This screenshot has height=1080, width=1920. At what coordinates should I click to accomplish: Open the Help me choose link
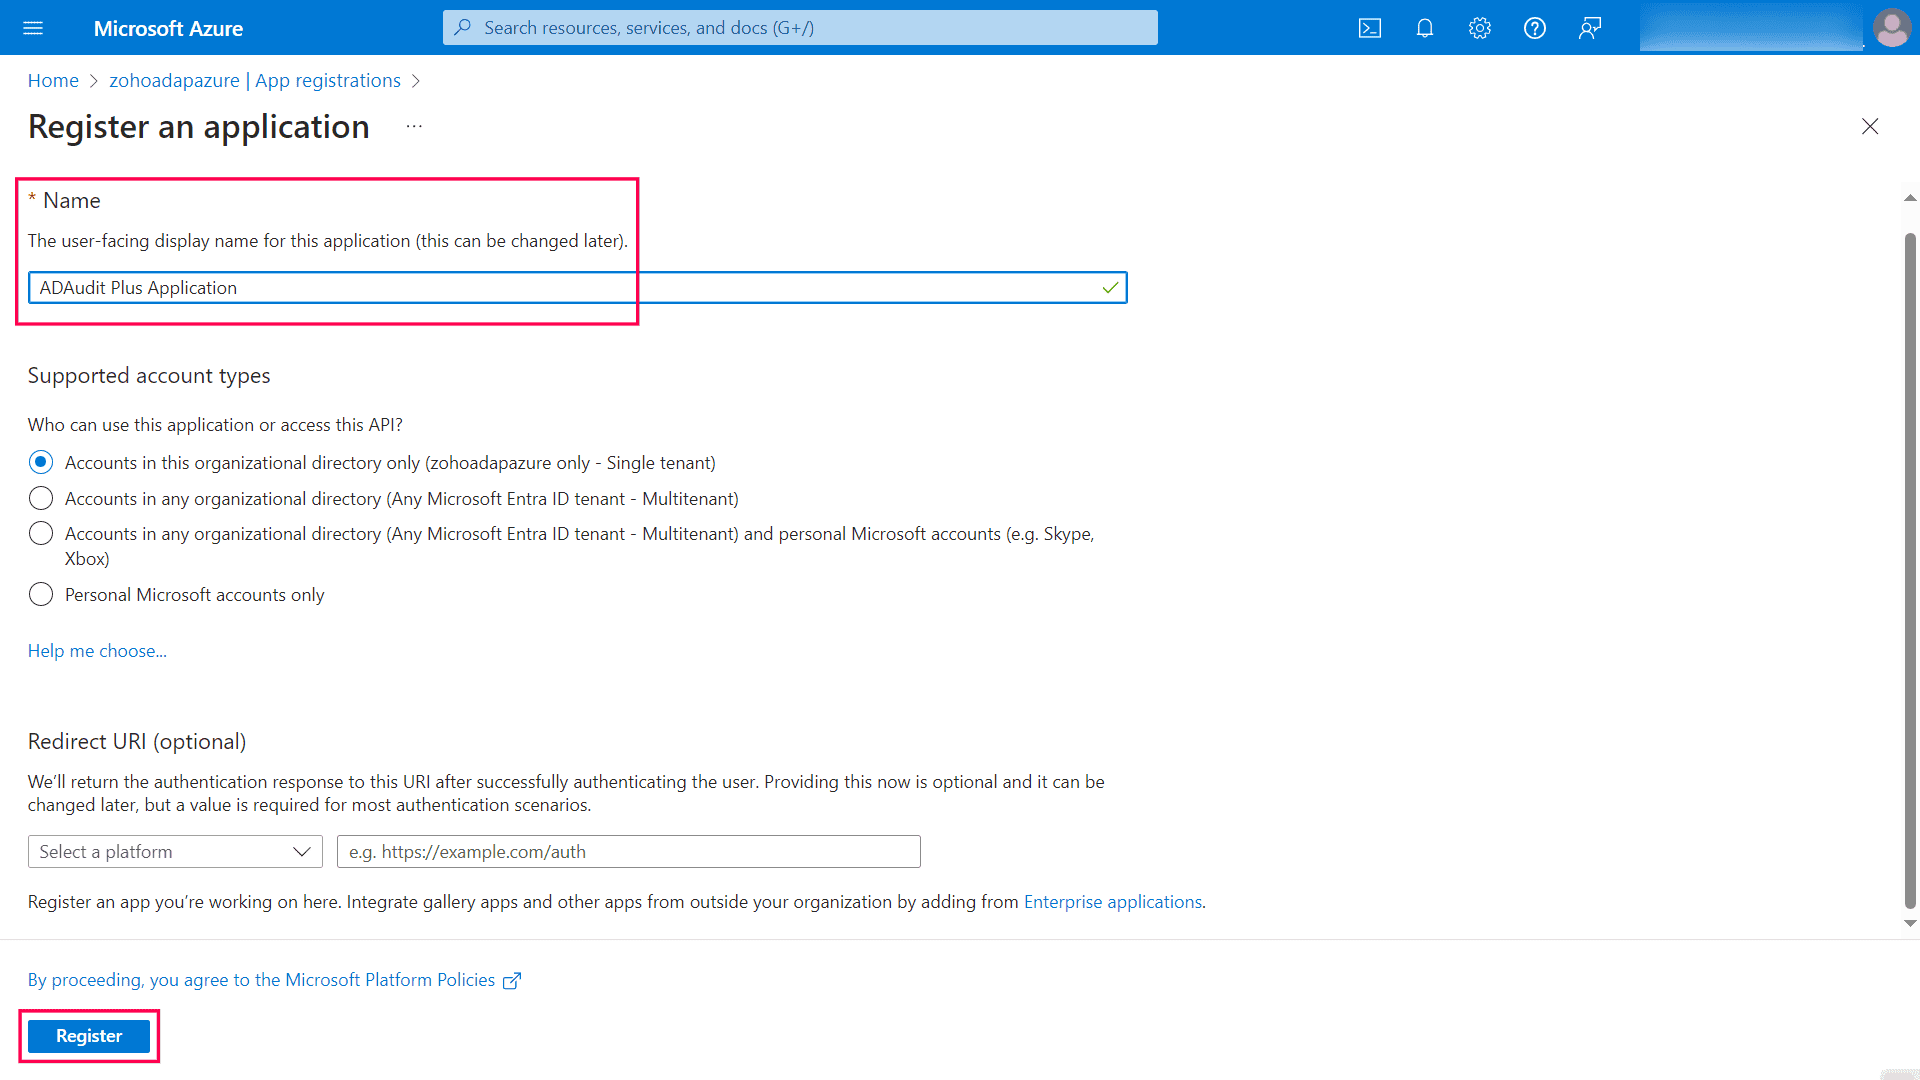[96, 650]
